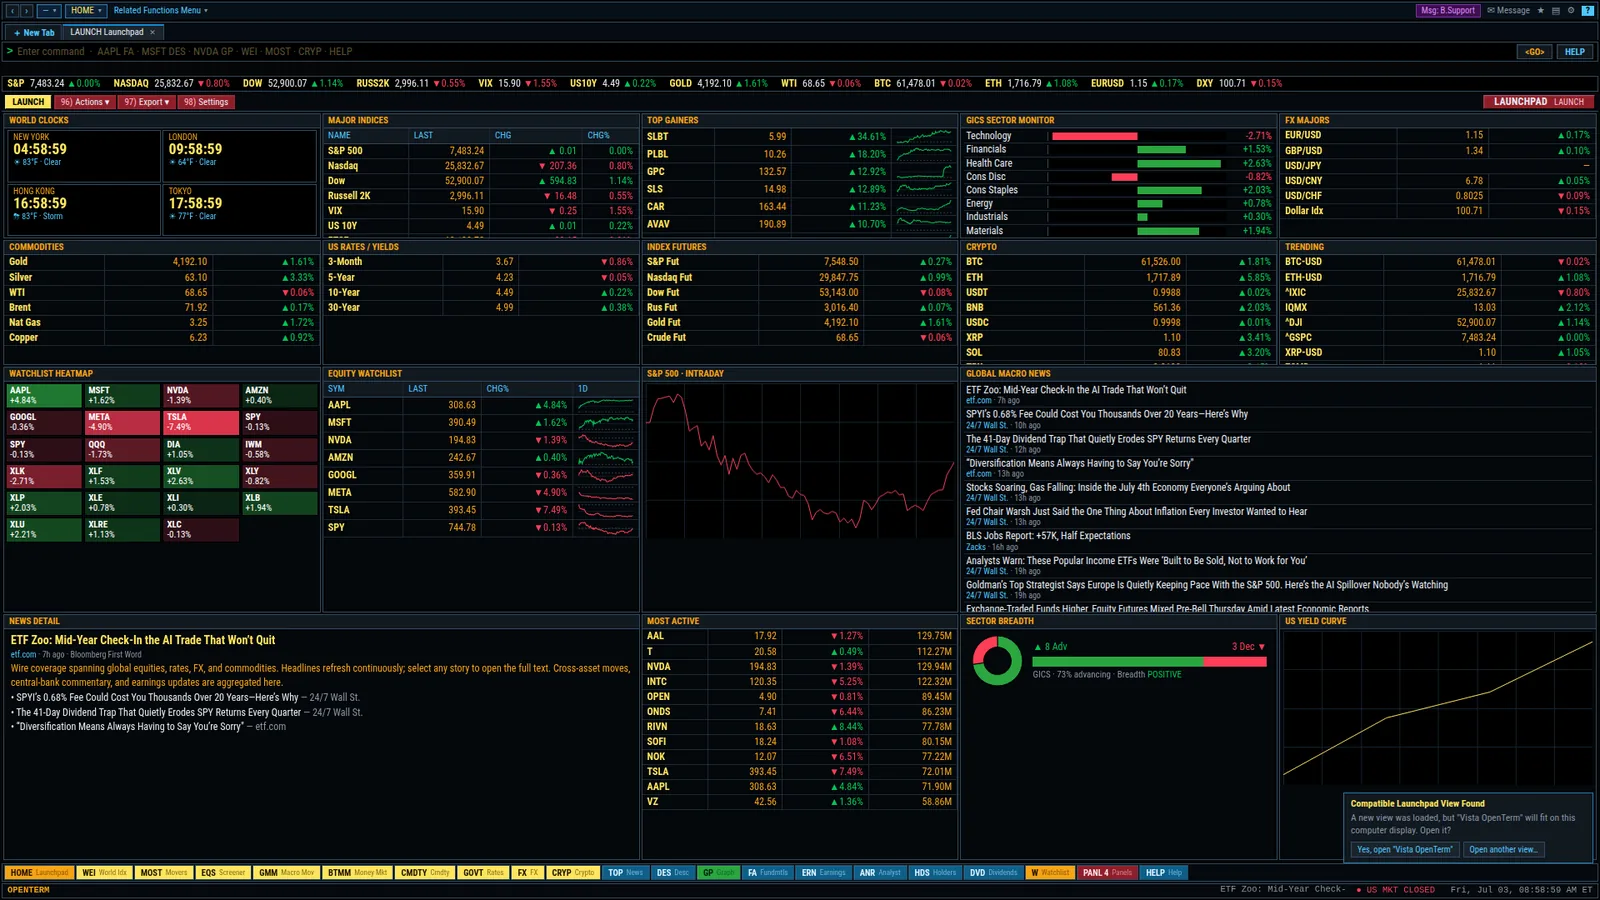Open 98) Settings
1600x900 pixels.
point(206,102)
